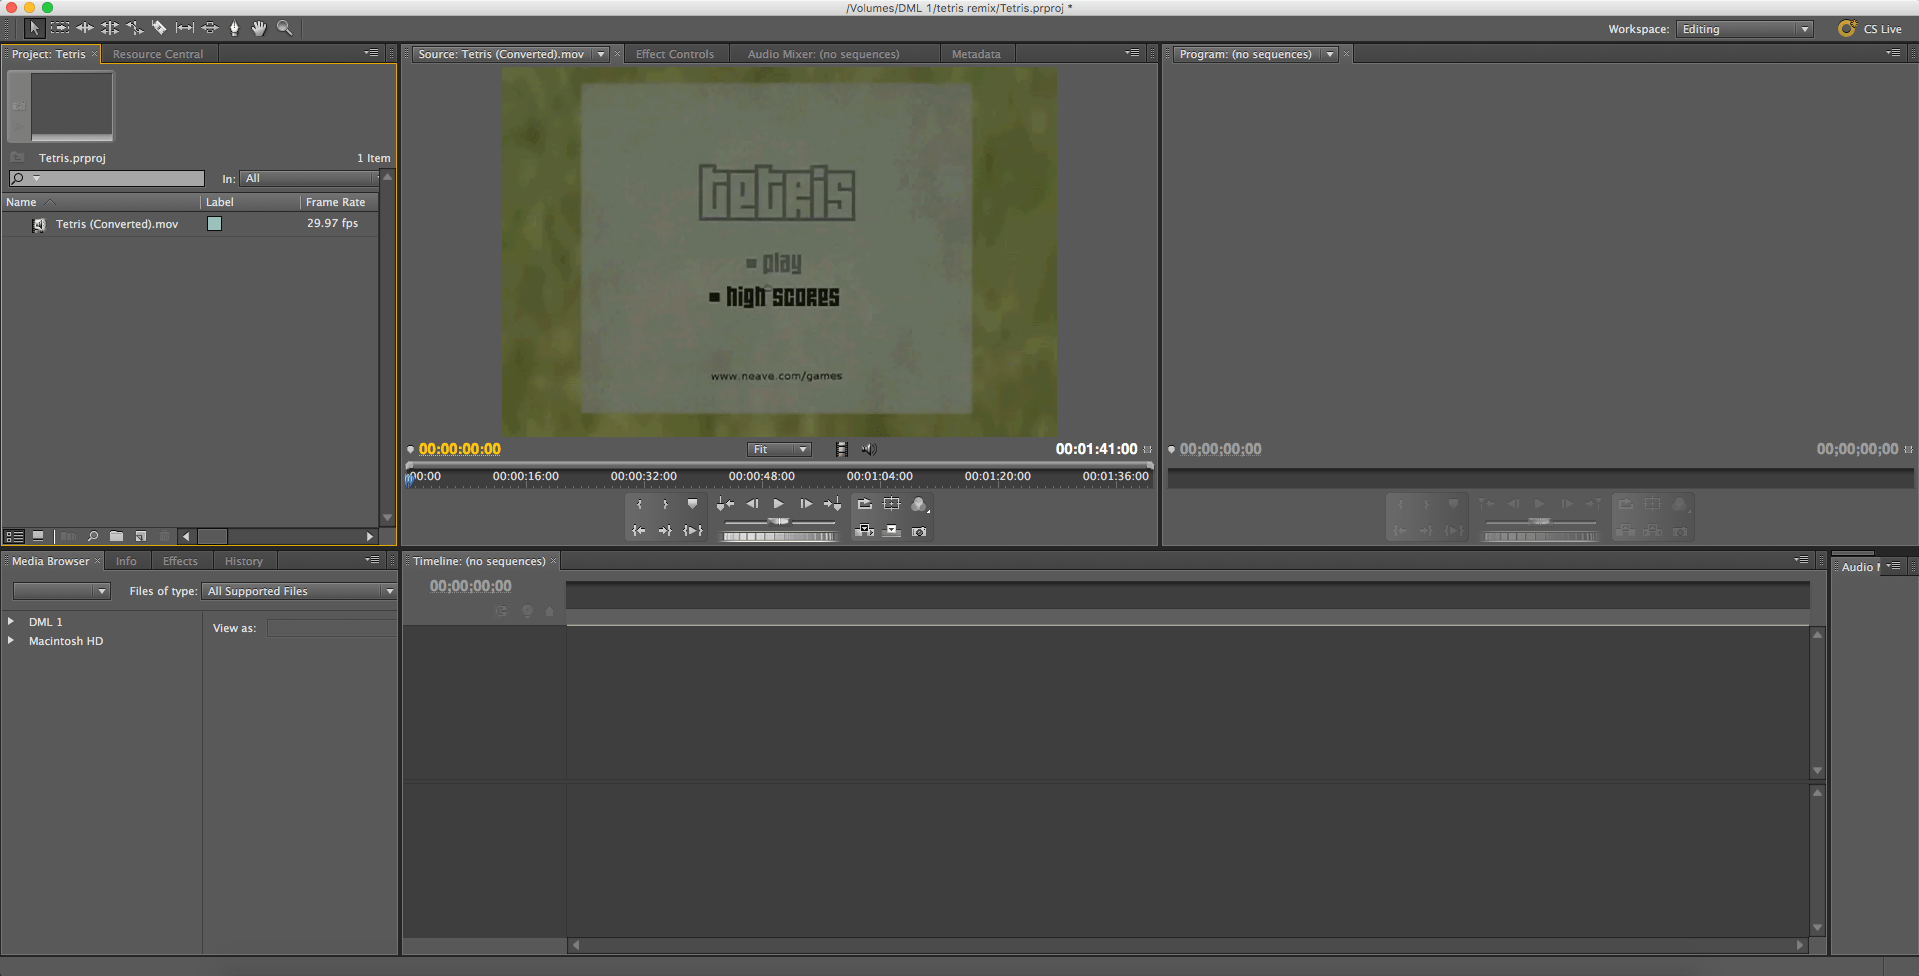The width and height of the screenshot is (1919, 976).
Task: Open the Audio Mixer tab
Action: coord(823,54)
